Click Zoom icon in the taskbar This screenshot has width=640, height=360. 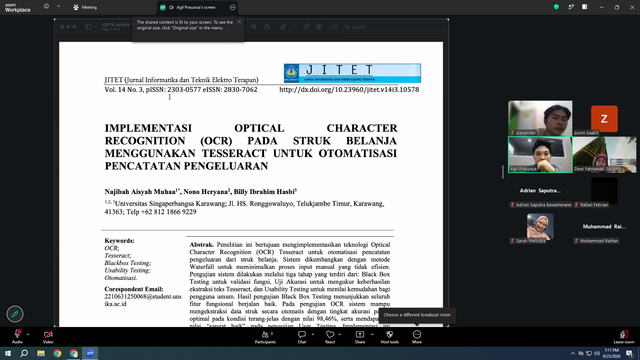90,353
